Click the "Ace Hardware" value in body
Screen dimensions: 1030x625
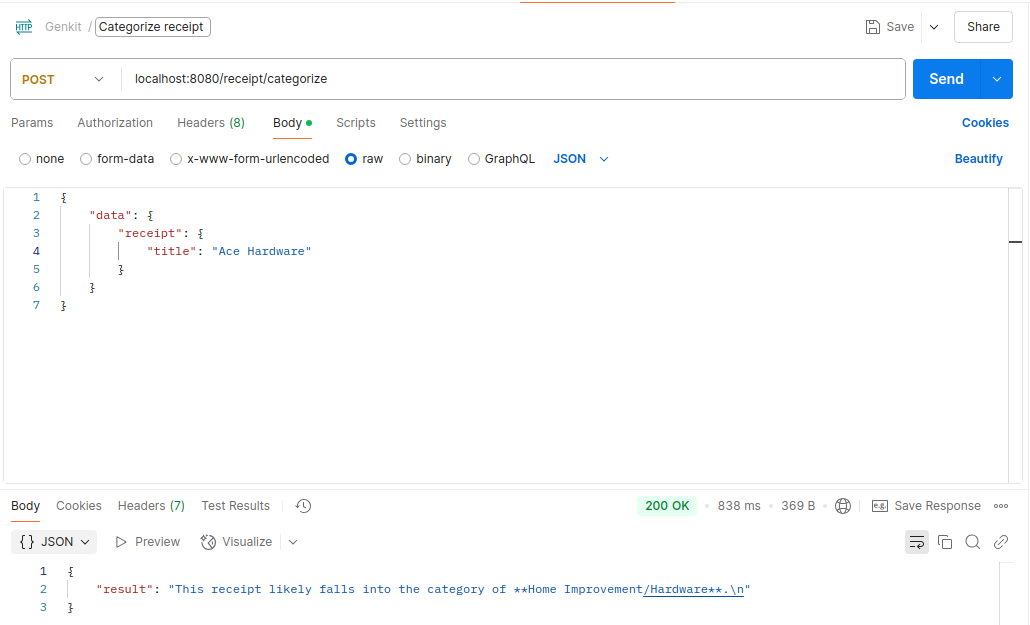pos(261,251)
